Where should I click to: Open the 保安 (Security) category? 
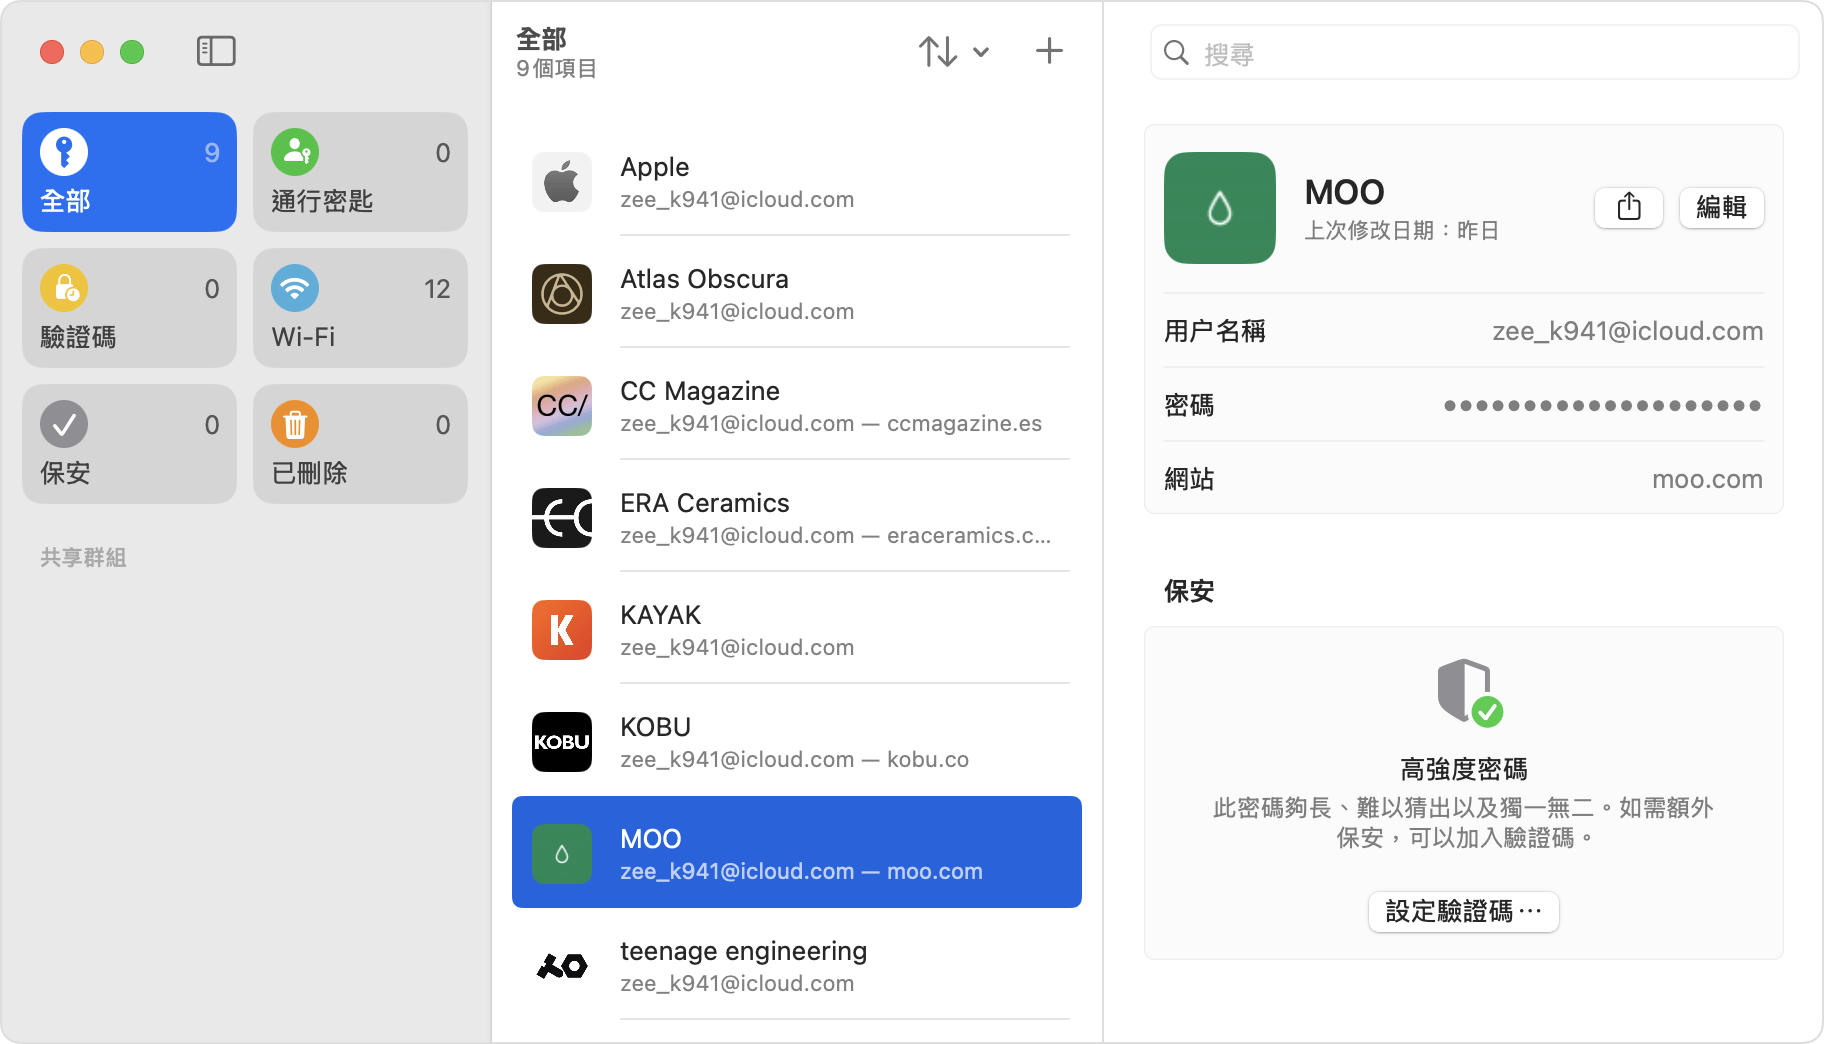point(129,444)
